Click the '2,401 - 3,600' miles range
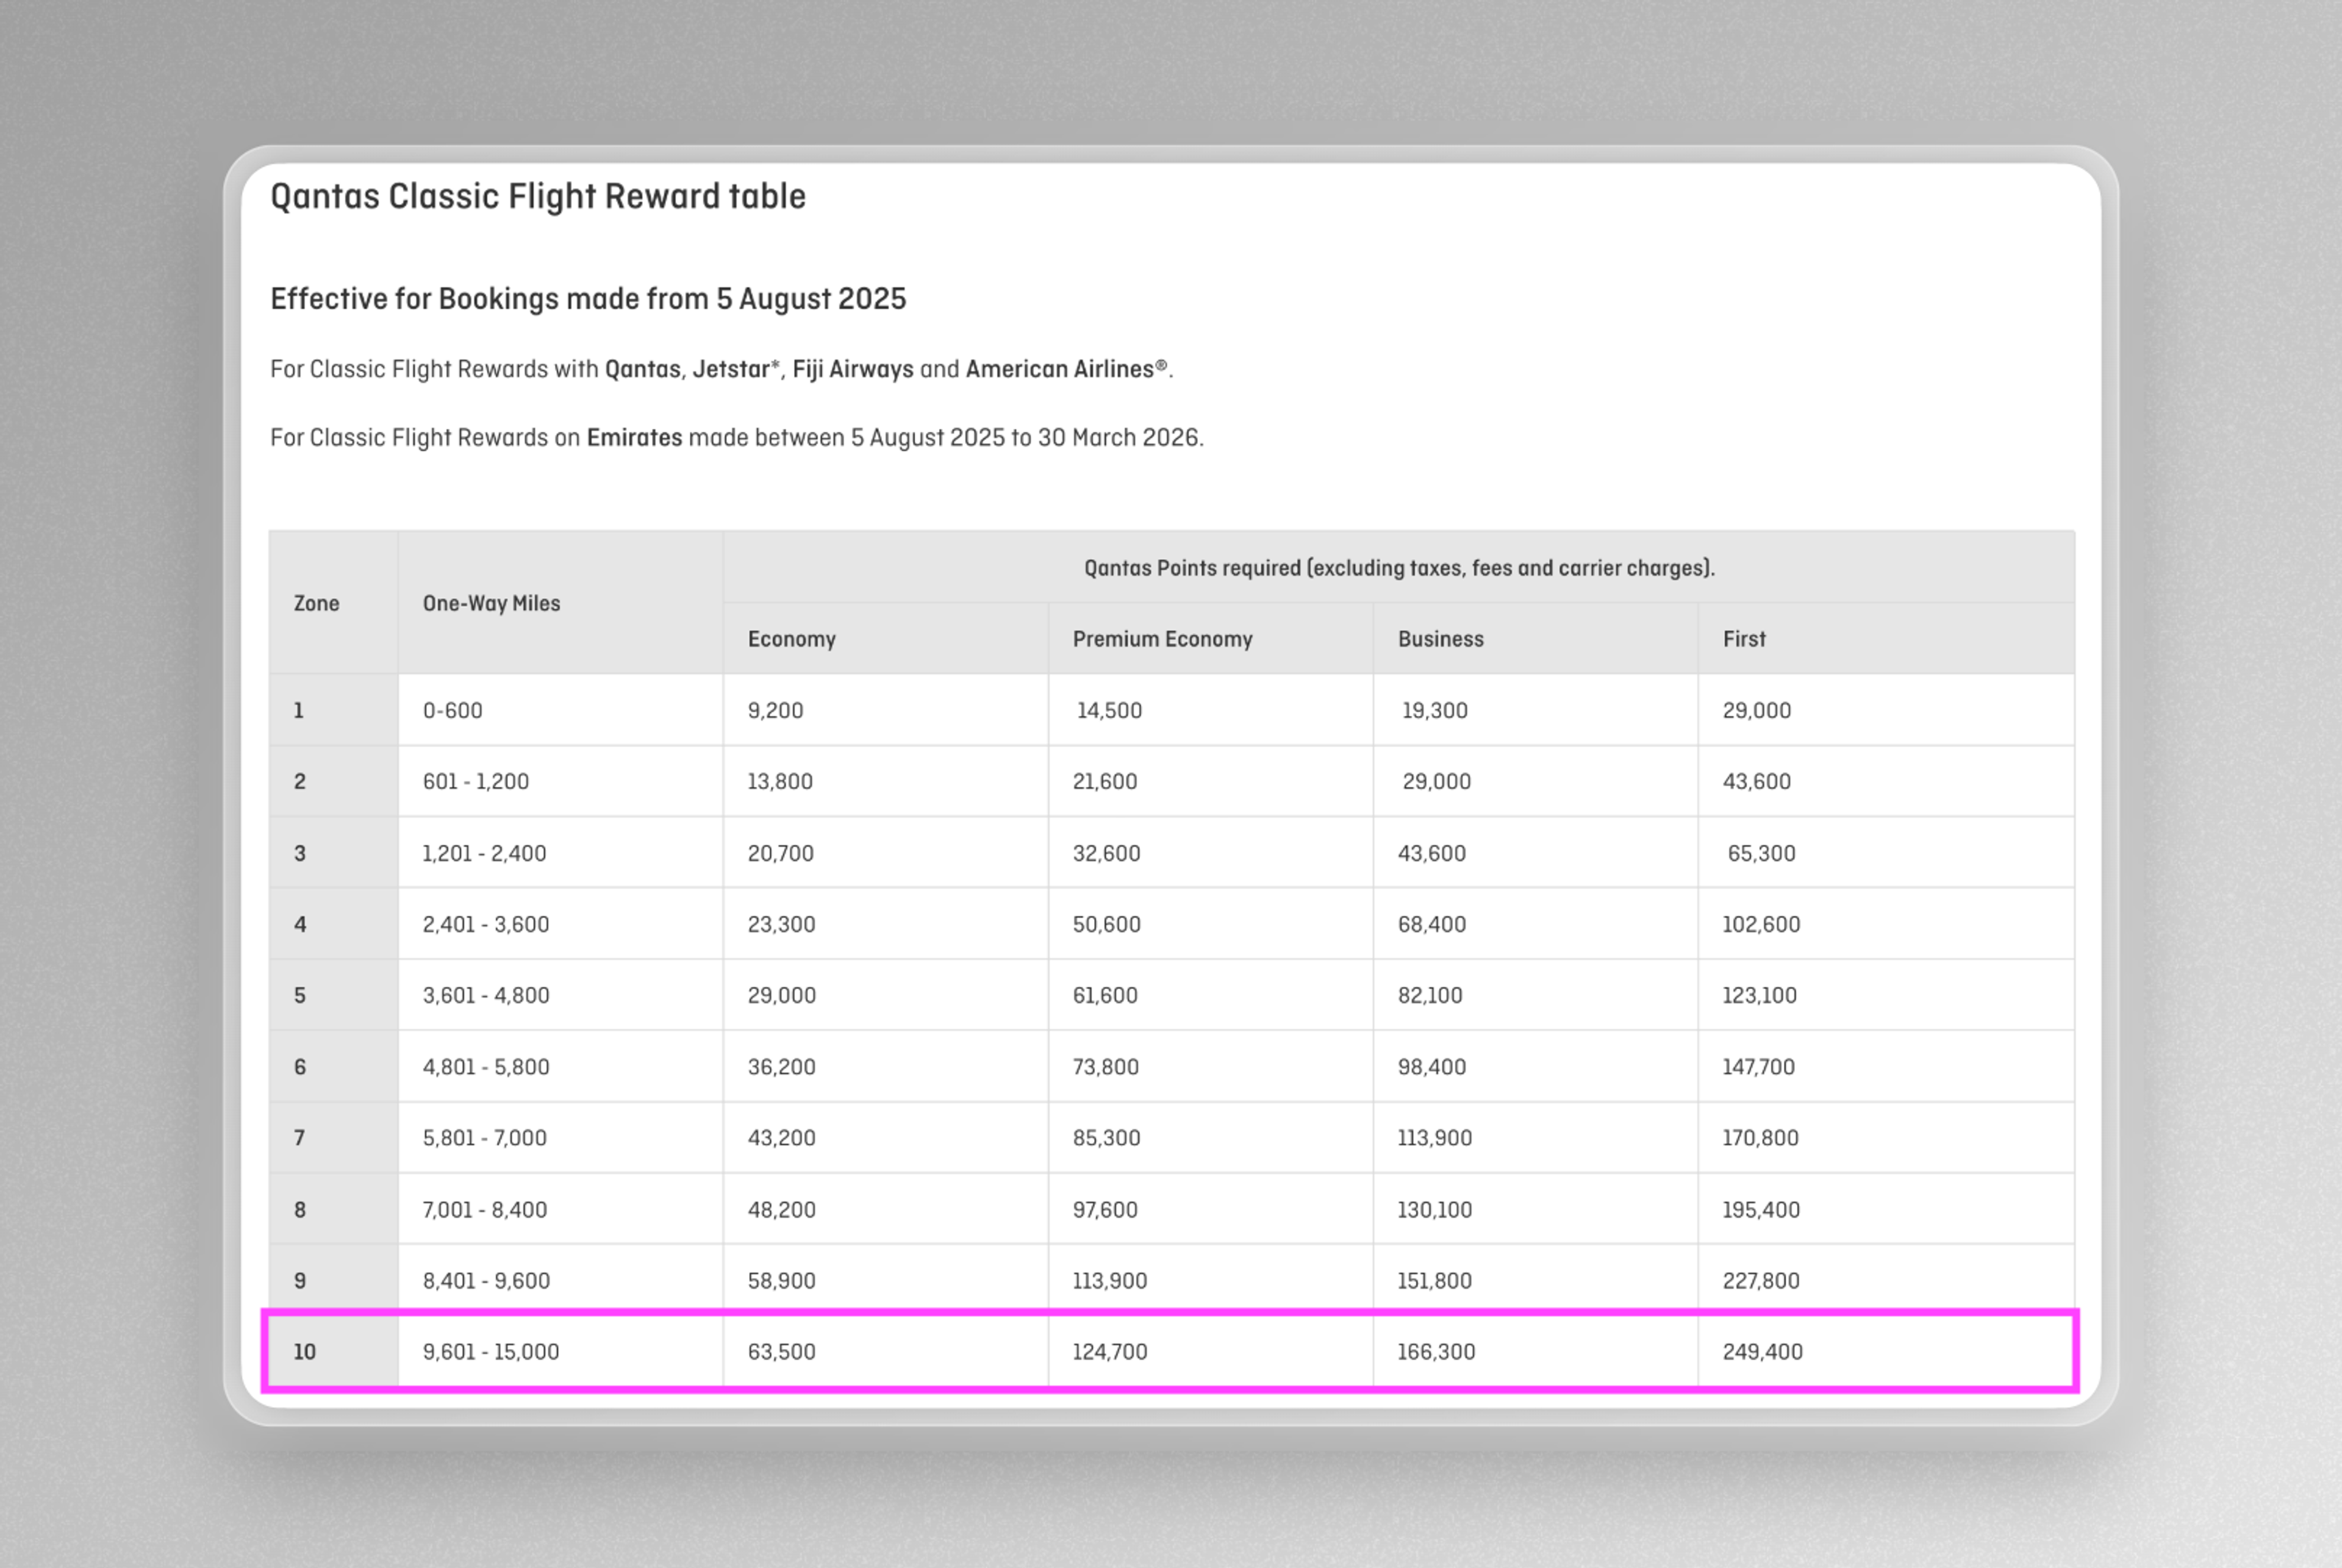 click(x=486, y=924)
